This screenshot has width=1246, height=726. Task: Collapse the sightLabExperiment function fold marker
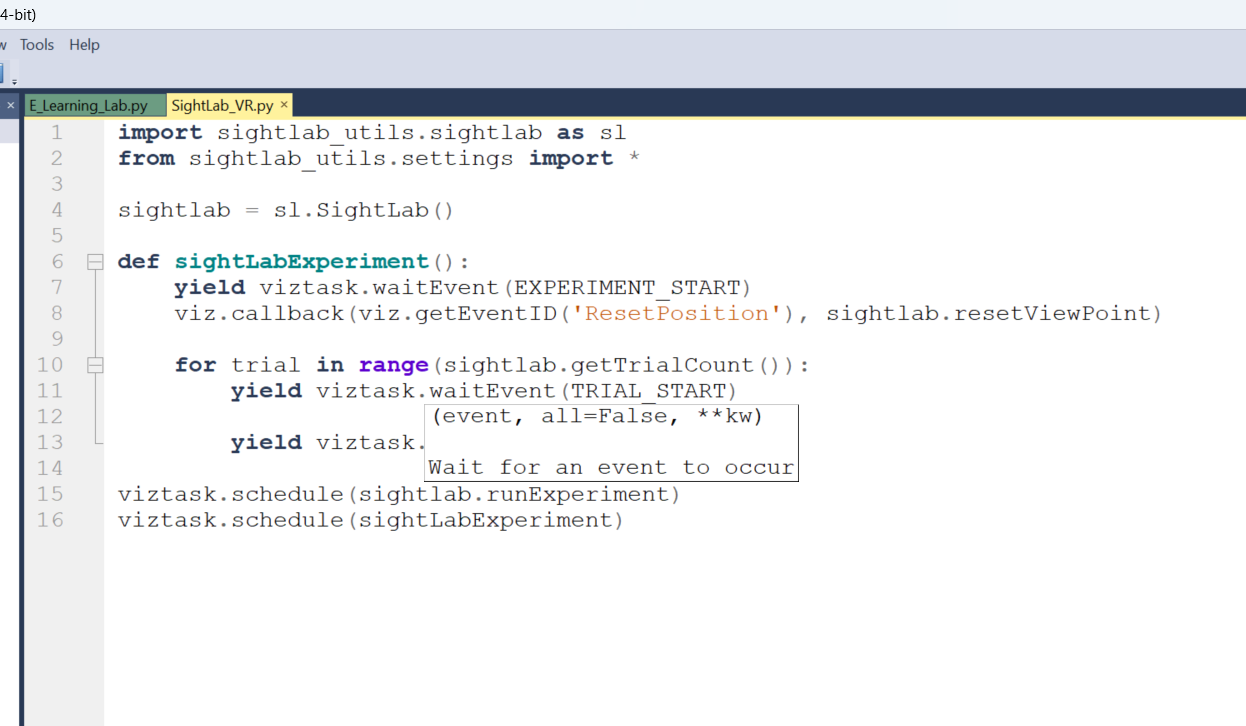point(95,262)
